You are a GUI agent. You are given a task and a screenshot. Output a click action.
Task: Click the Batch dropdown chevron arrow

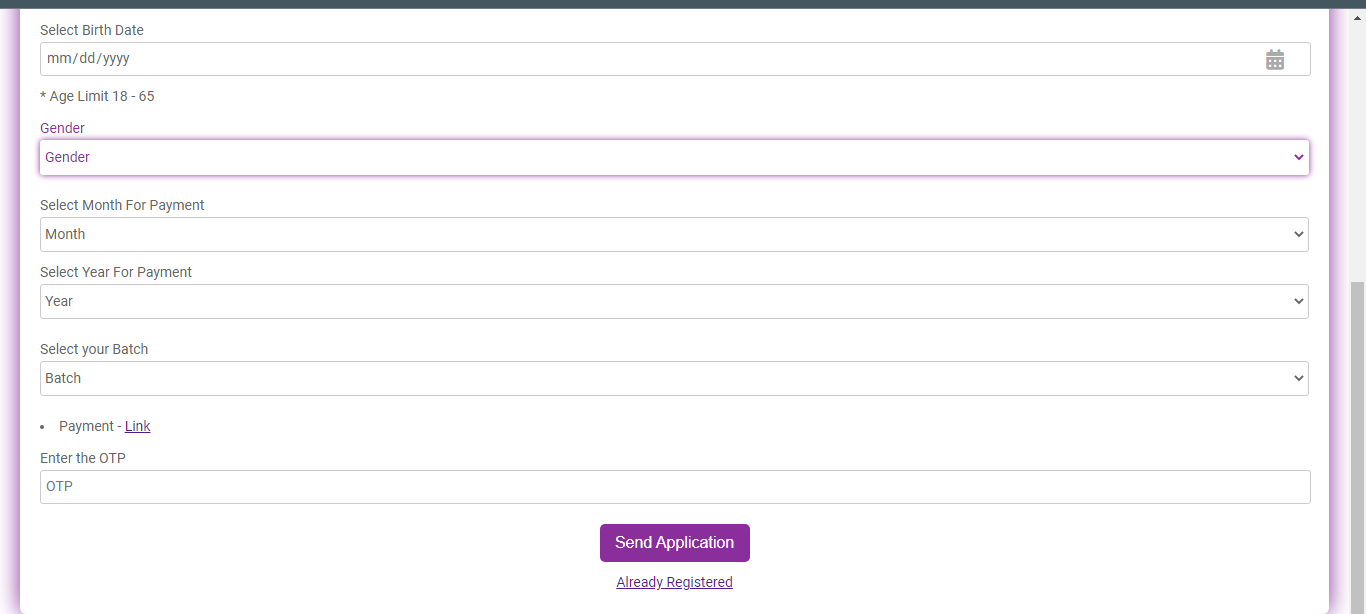[x=1297, y=378]
